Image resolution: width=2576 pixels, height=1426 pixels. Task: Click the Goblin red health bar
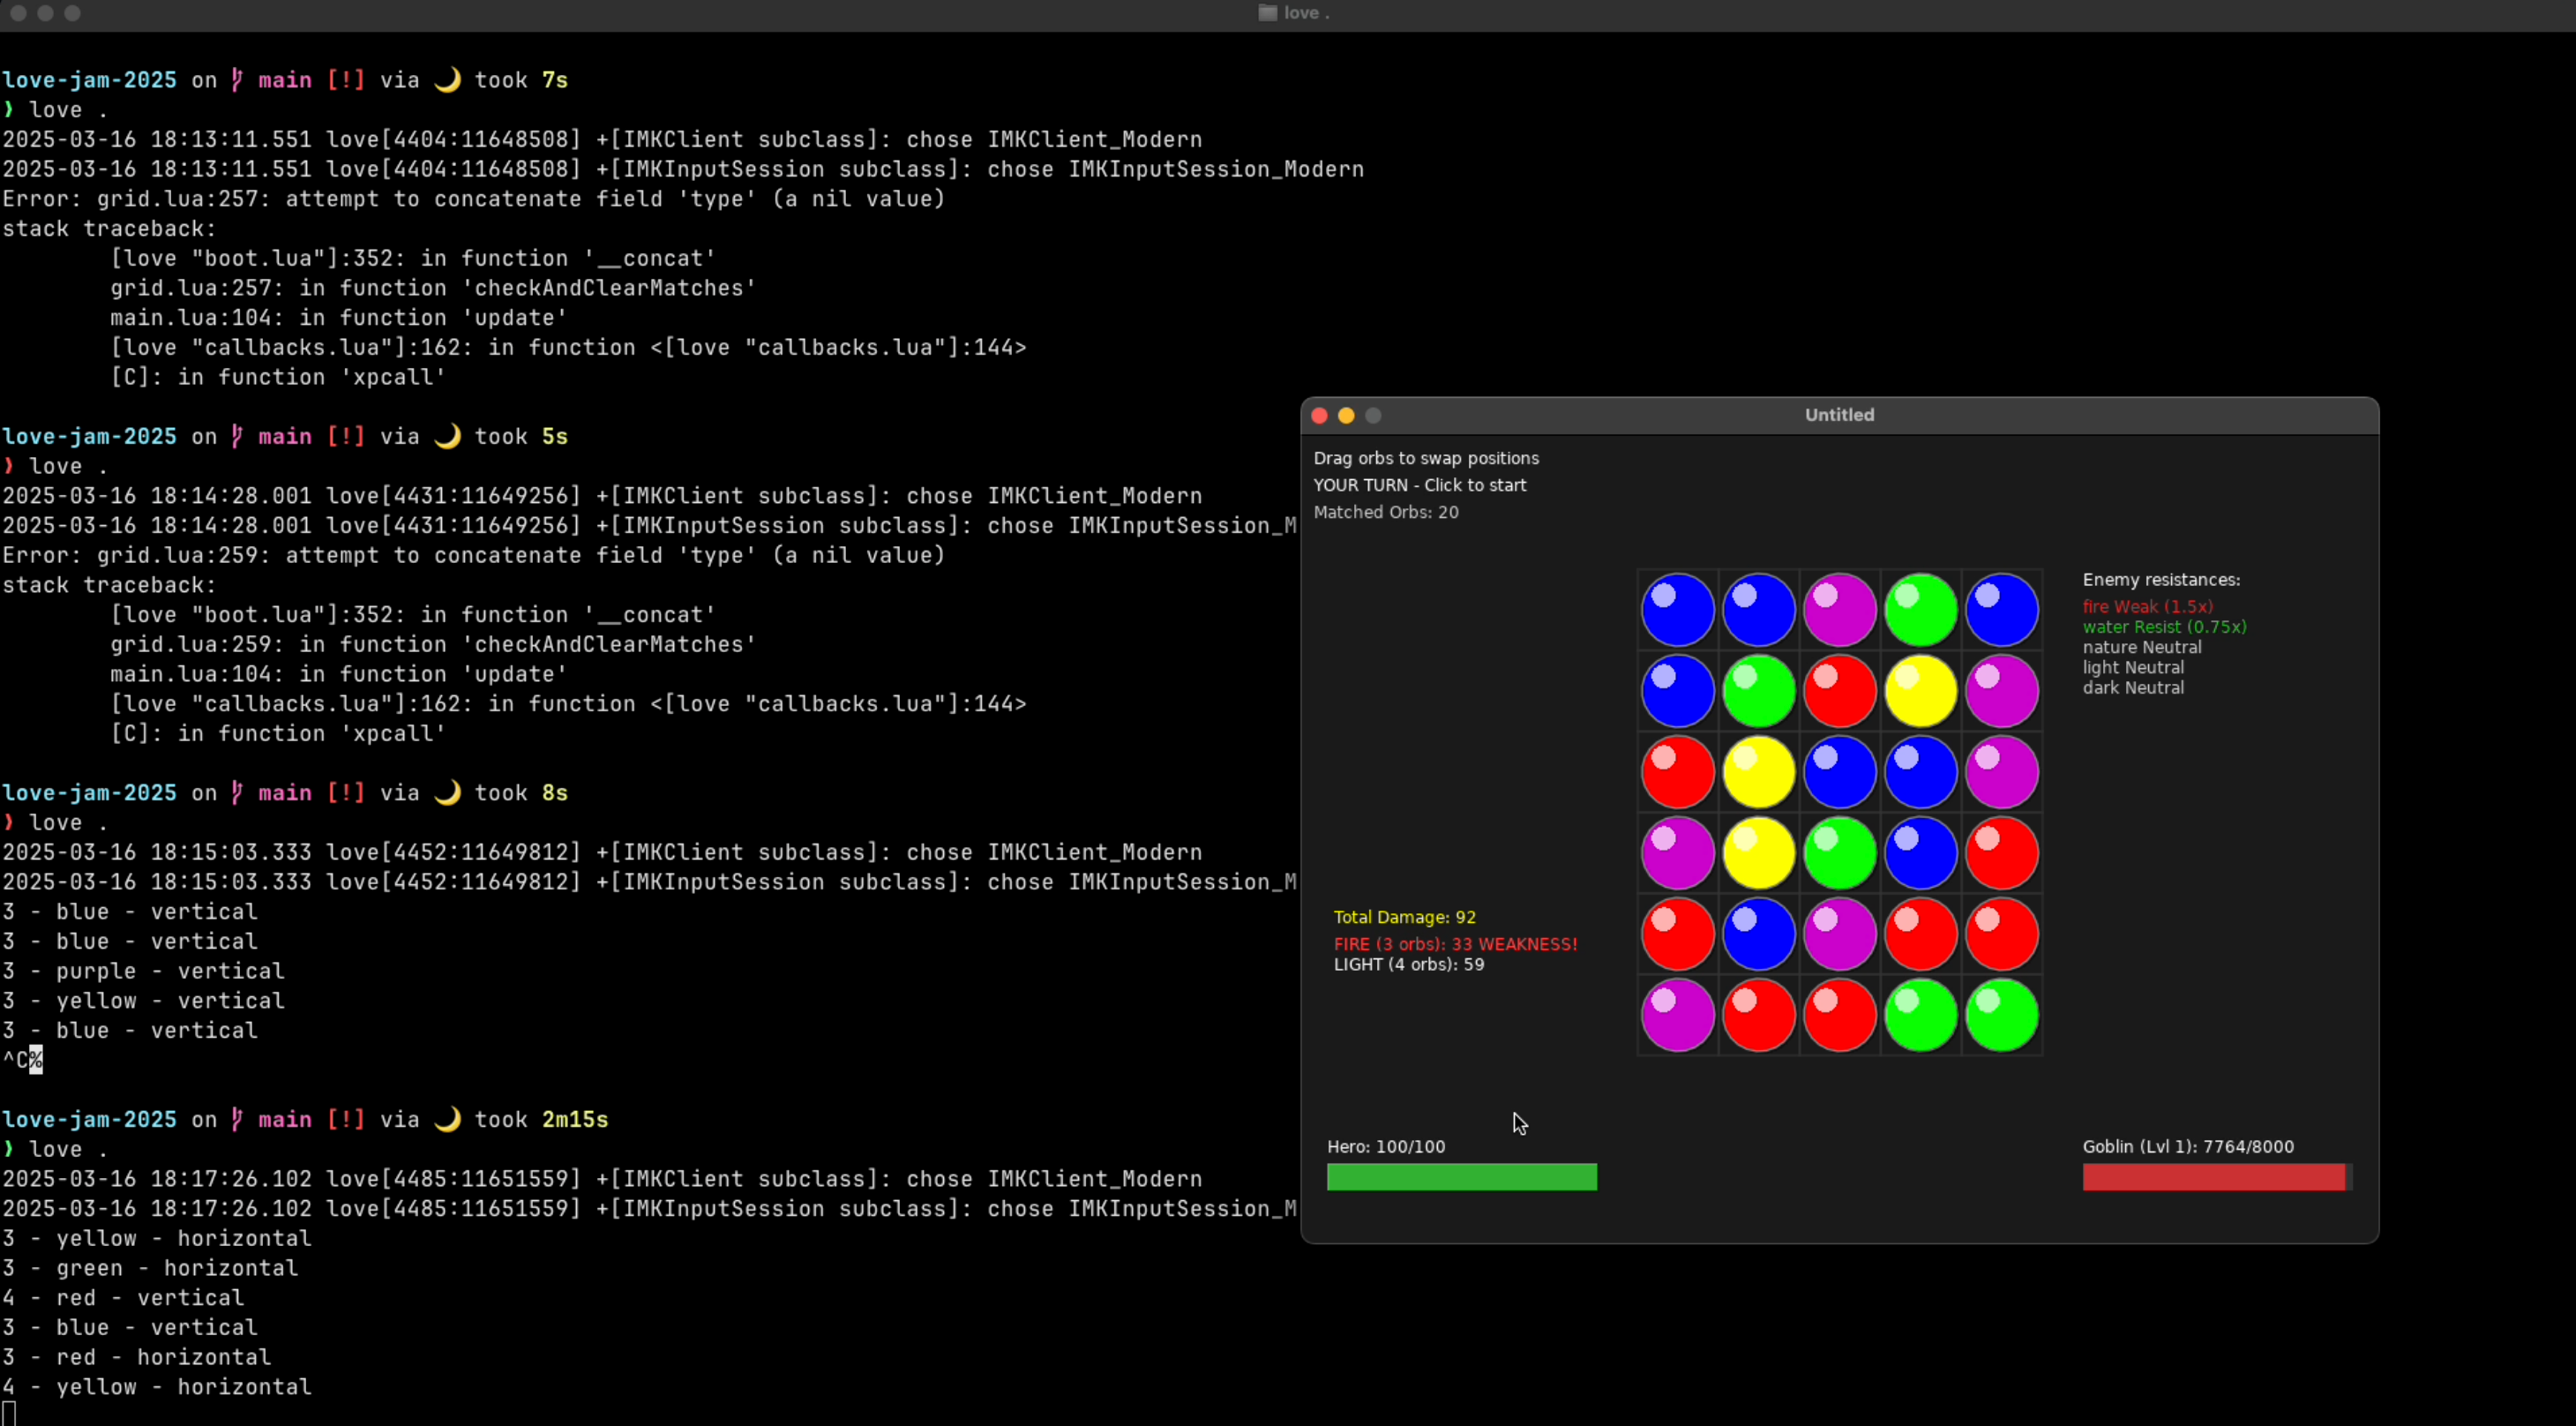pos(2213,1177)
